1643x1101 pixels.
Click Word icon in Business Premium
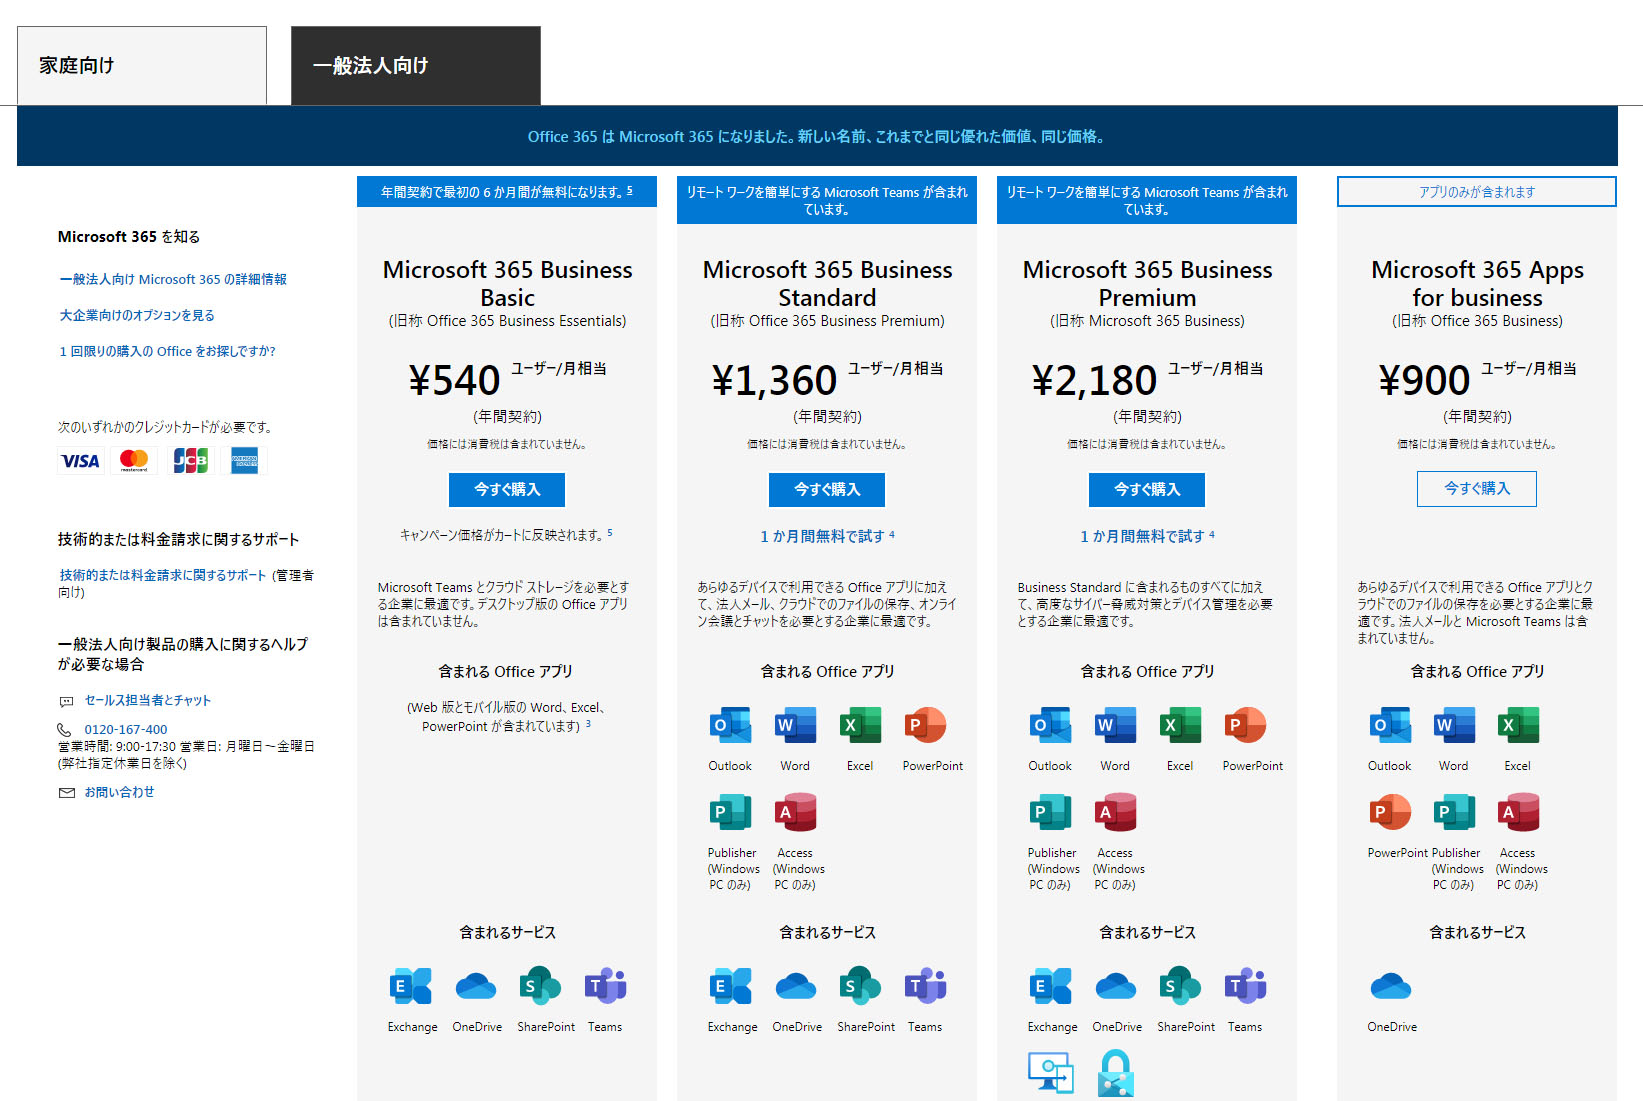1115,725
